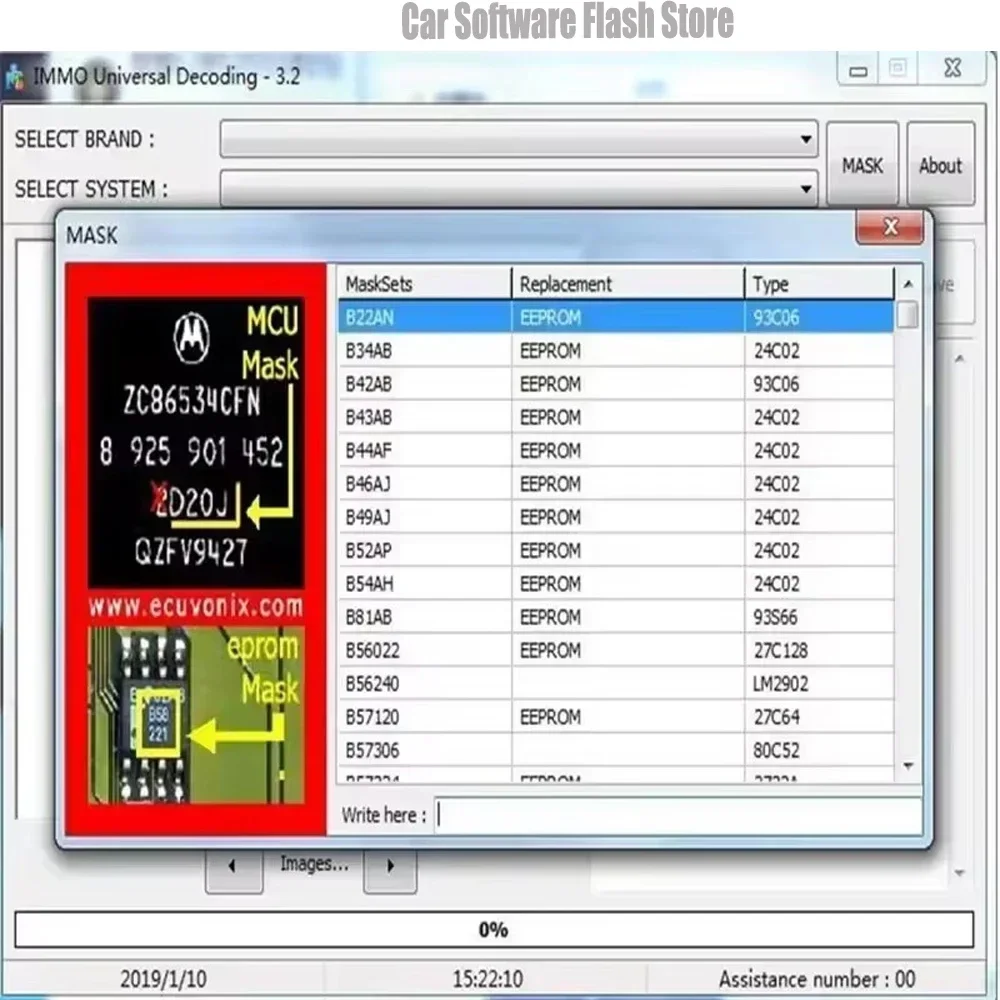Select the B56240 maskset row
Image resolution: width=1000 pixels, height=1000 pixels.
coord(615,683)
